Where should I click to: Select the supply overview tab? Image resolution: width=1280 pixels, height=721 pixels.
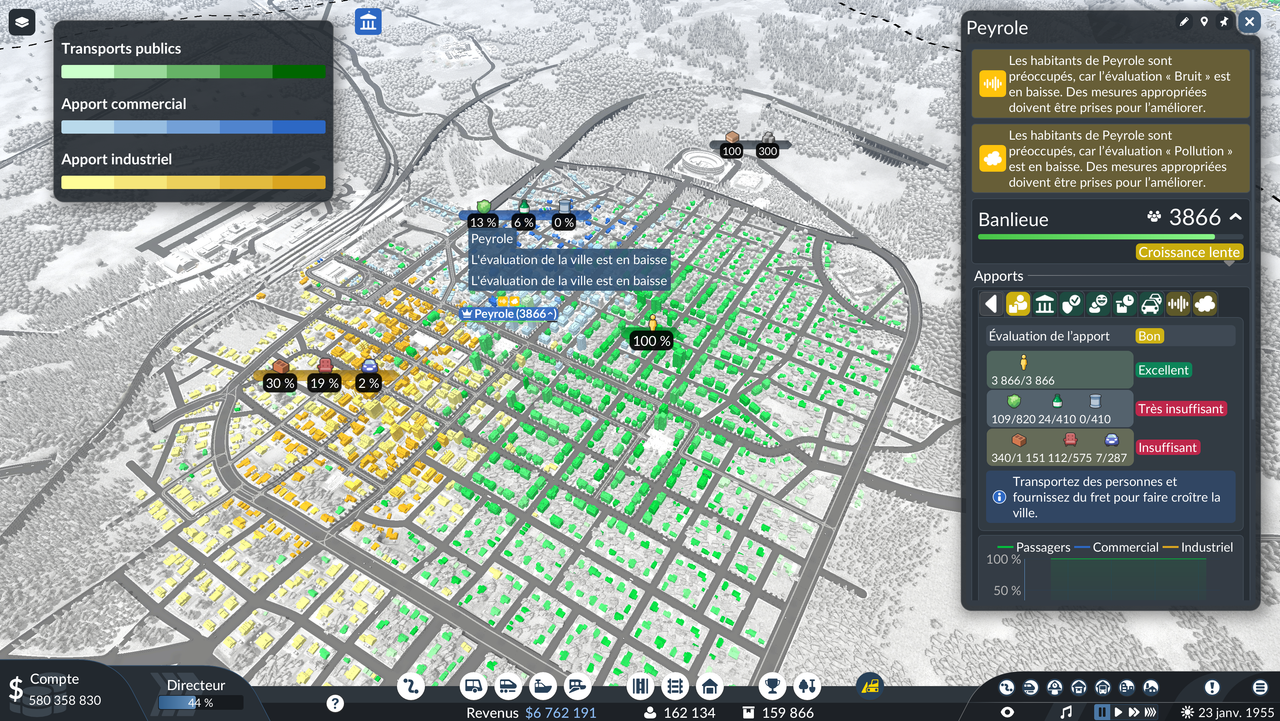click(x=1018, y=304)
